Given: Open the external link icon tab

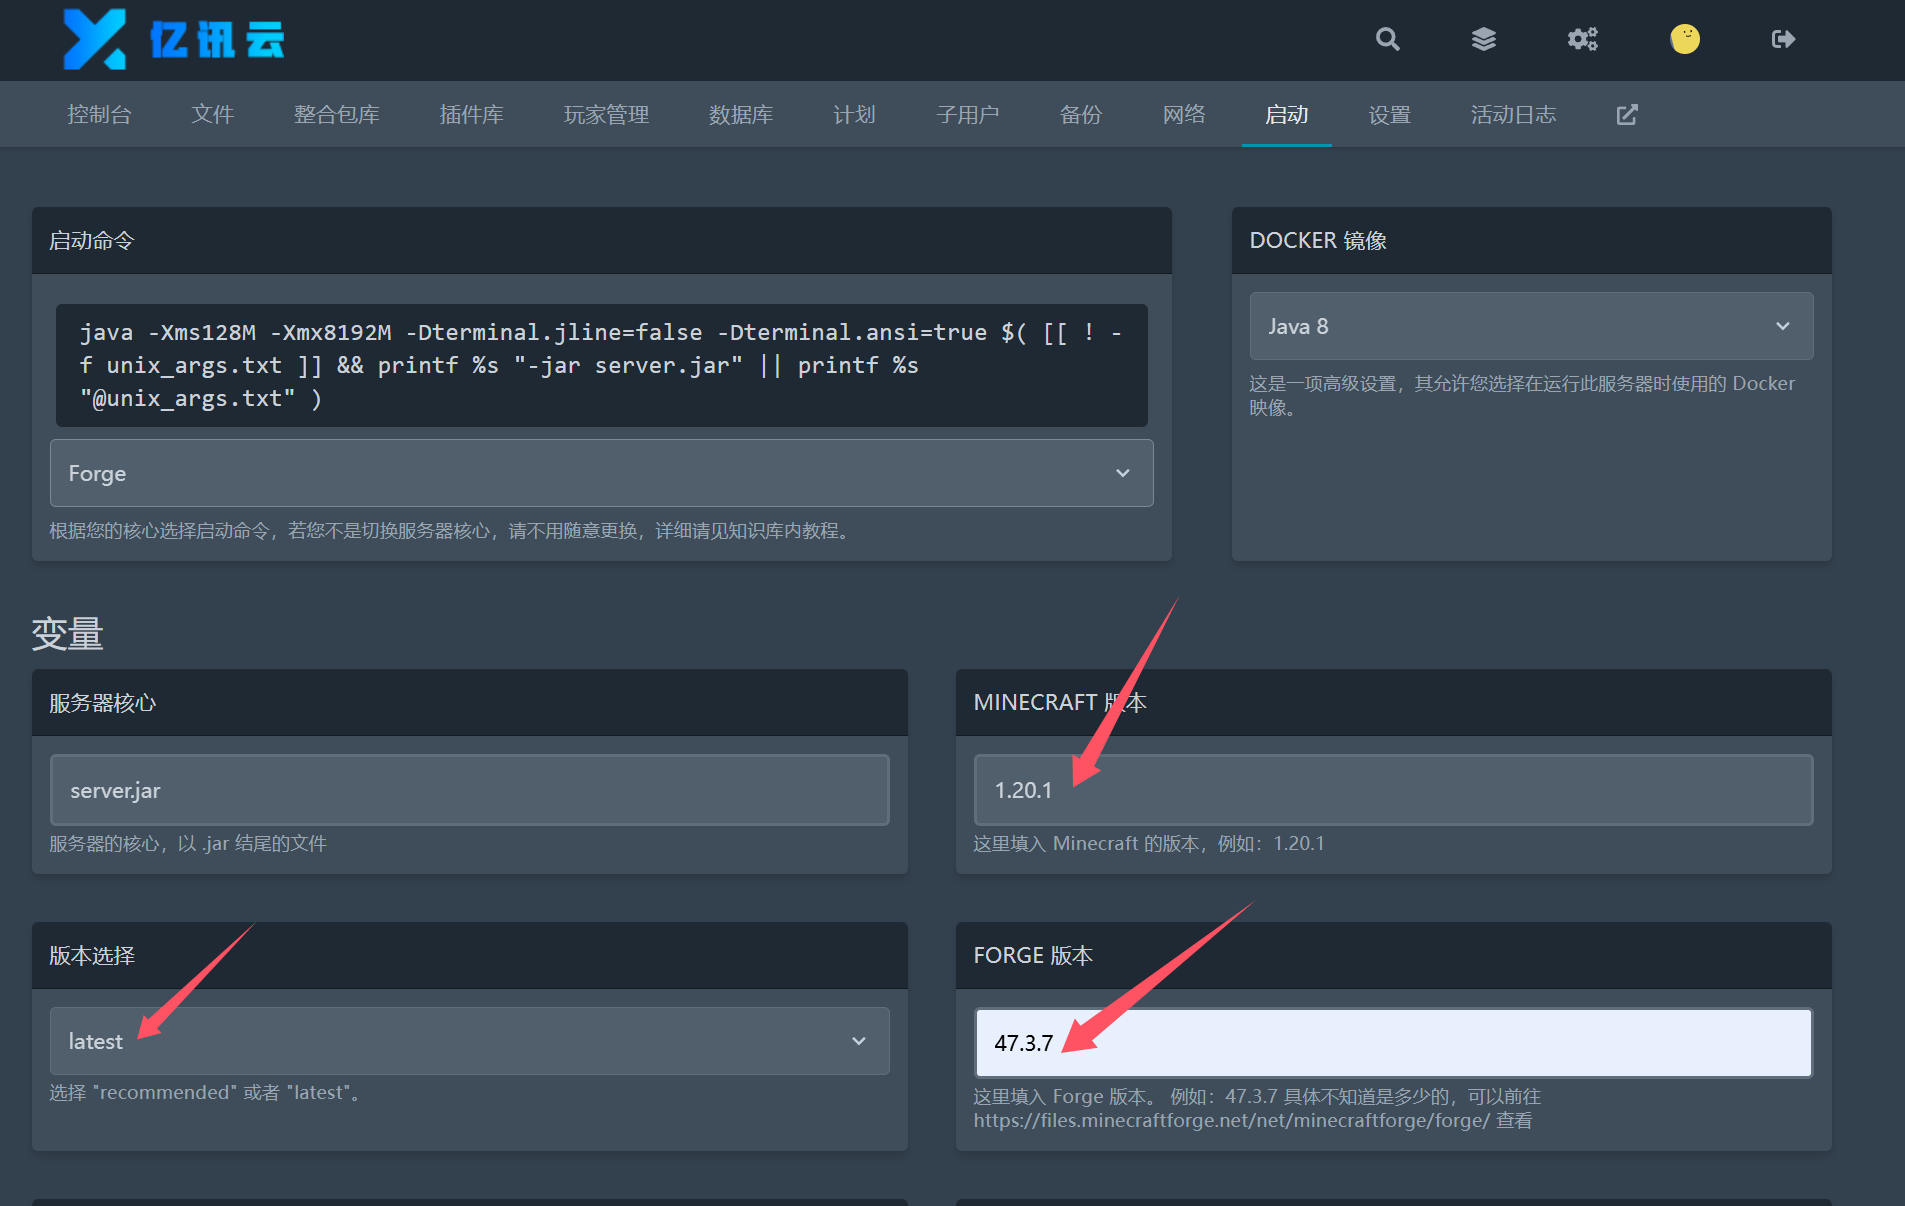Looking at the screenshot, I should click(x=1627, y=115).
